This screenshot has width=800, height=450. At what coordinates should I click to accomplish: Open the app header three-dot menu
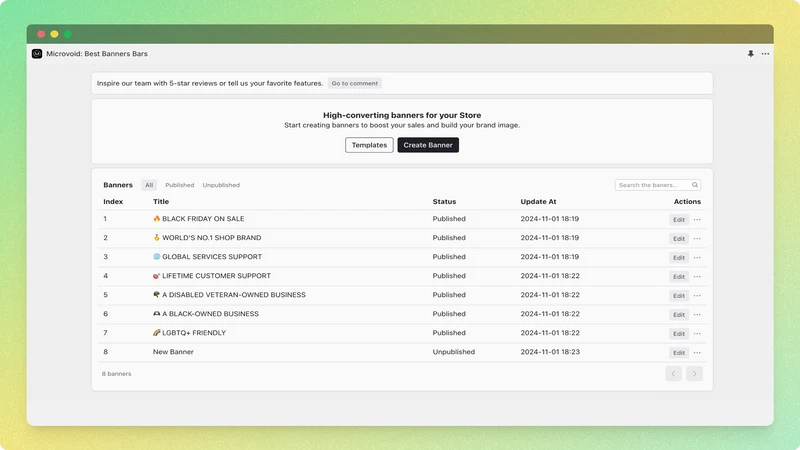(x=765, y=54)
